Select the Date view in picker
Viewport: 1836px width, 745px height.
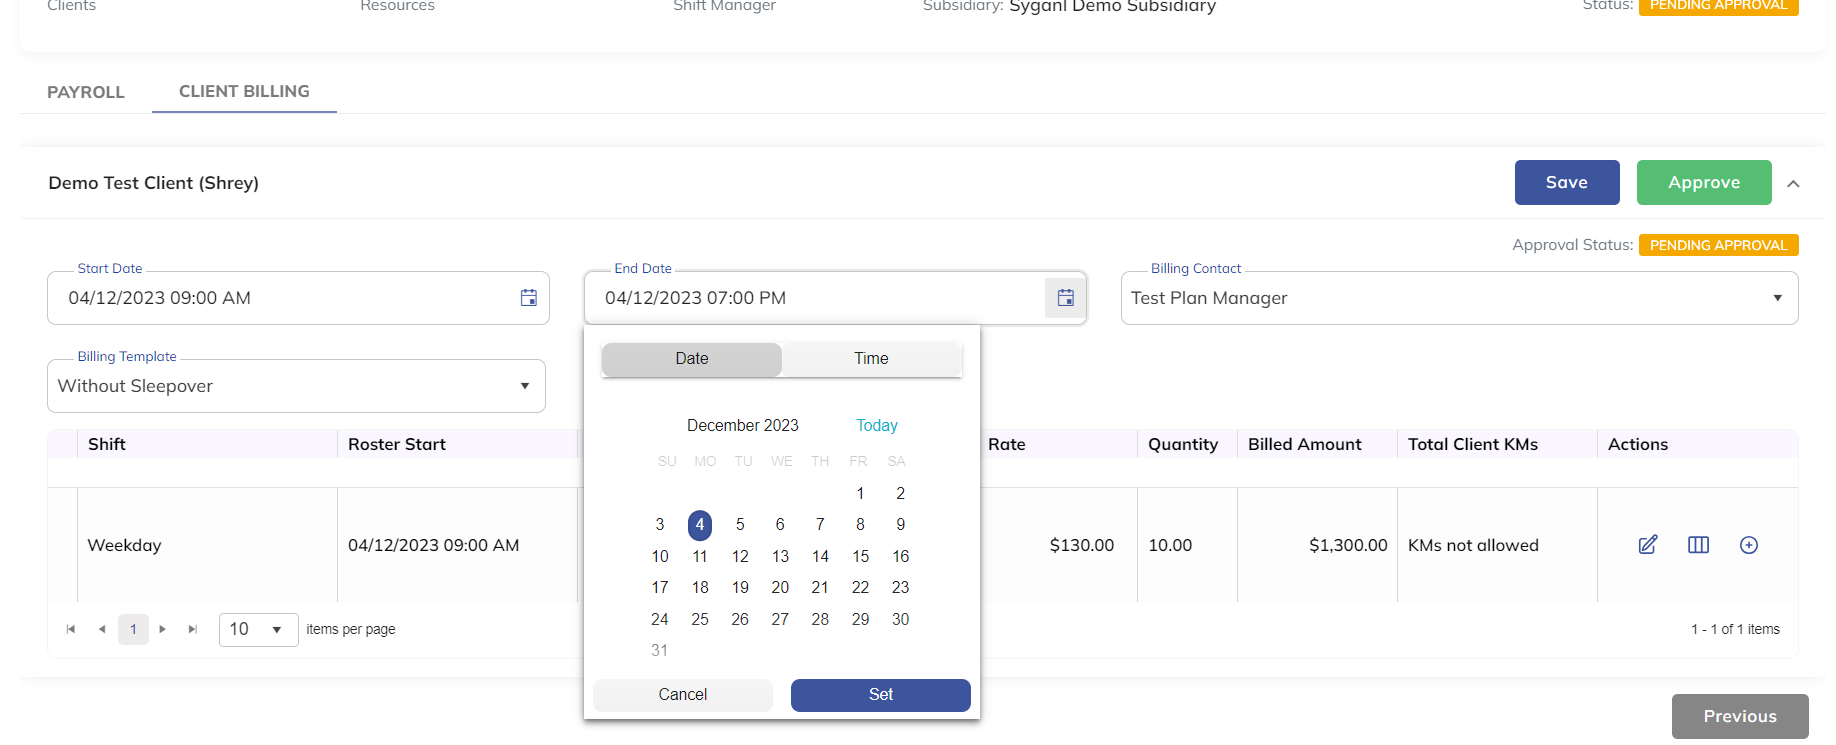(x=691, y=359)
